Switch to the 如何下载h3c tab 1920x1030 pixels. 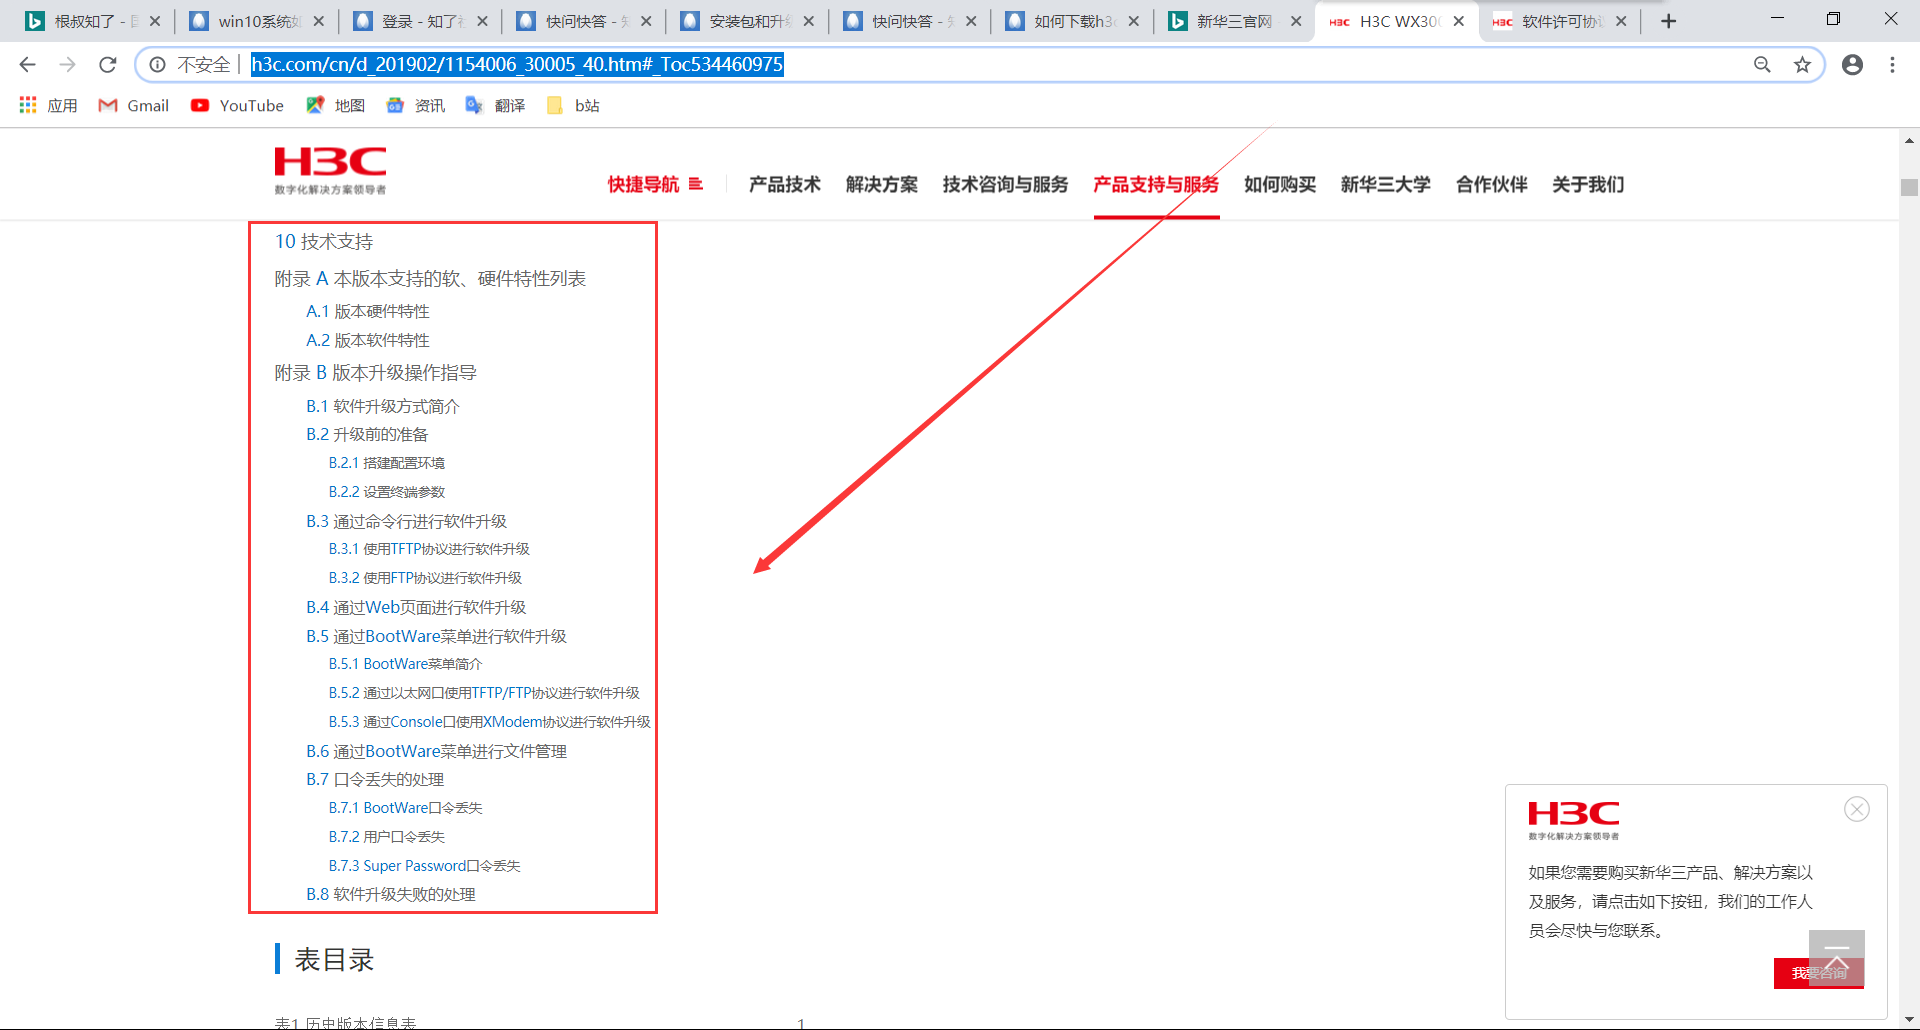coord(1072,21)
